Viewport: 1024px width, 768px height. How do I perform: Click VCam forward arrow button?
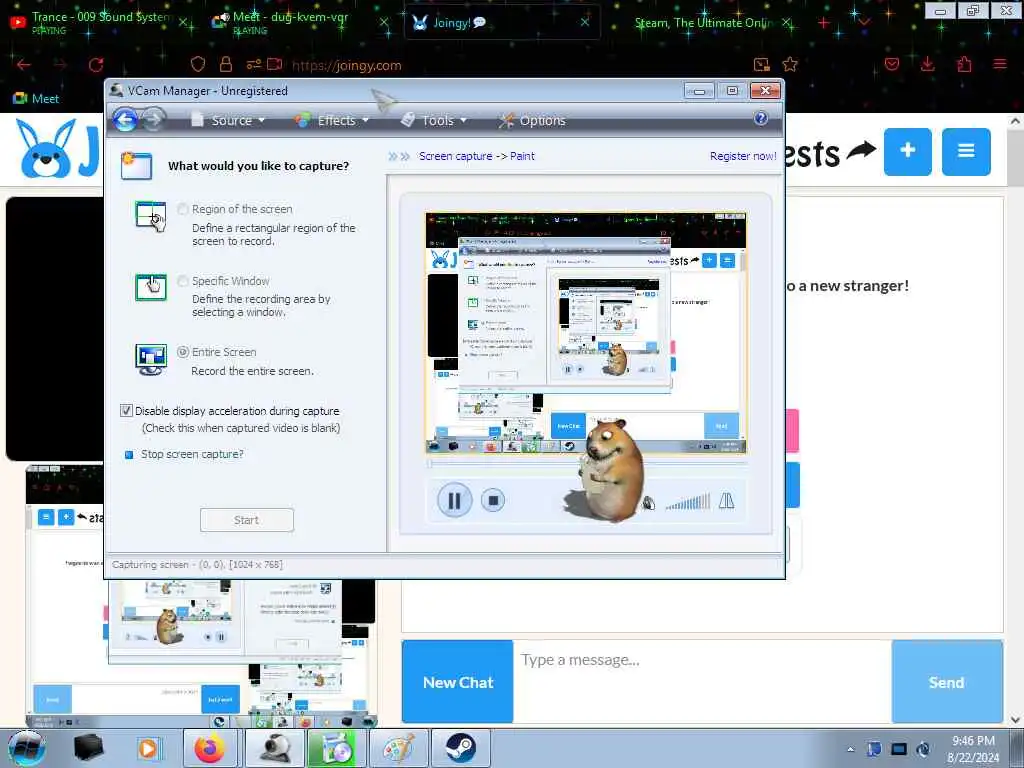click(153, 120)
